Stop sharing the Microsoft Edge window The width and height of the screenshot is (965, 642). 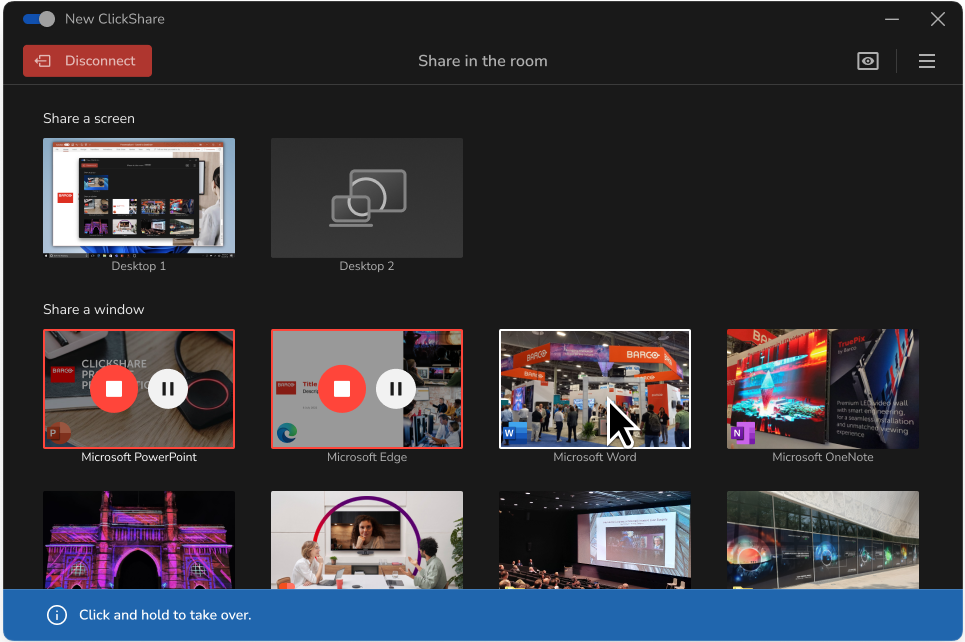342,389
